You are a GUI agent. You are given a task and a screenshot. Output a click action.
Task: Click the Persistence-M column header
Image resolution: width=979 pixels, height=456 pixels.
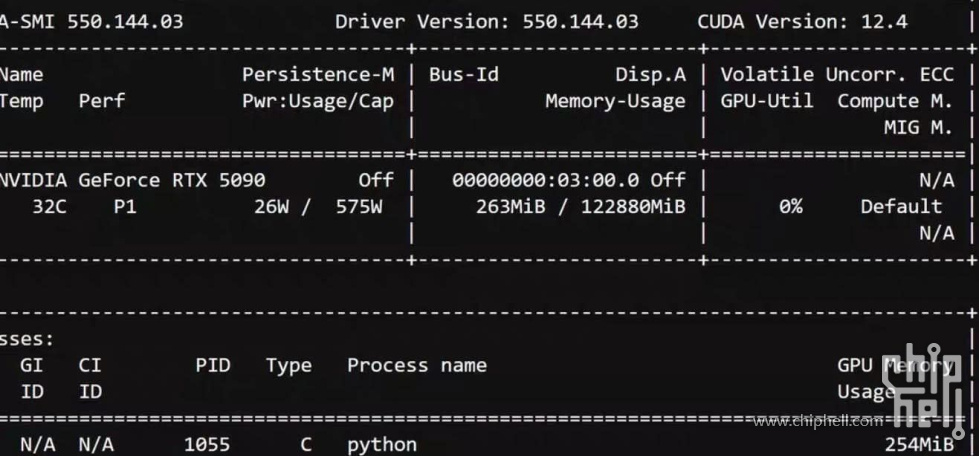tap(318, 75)
